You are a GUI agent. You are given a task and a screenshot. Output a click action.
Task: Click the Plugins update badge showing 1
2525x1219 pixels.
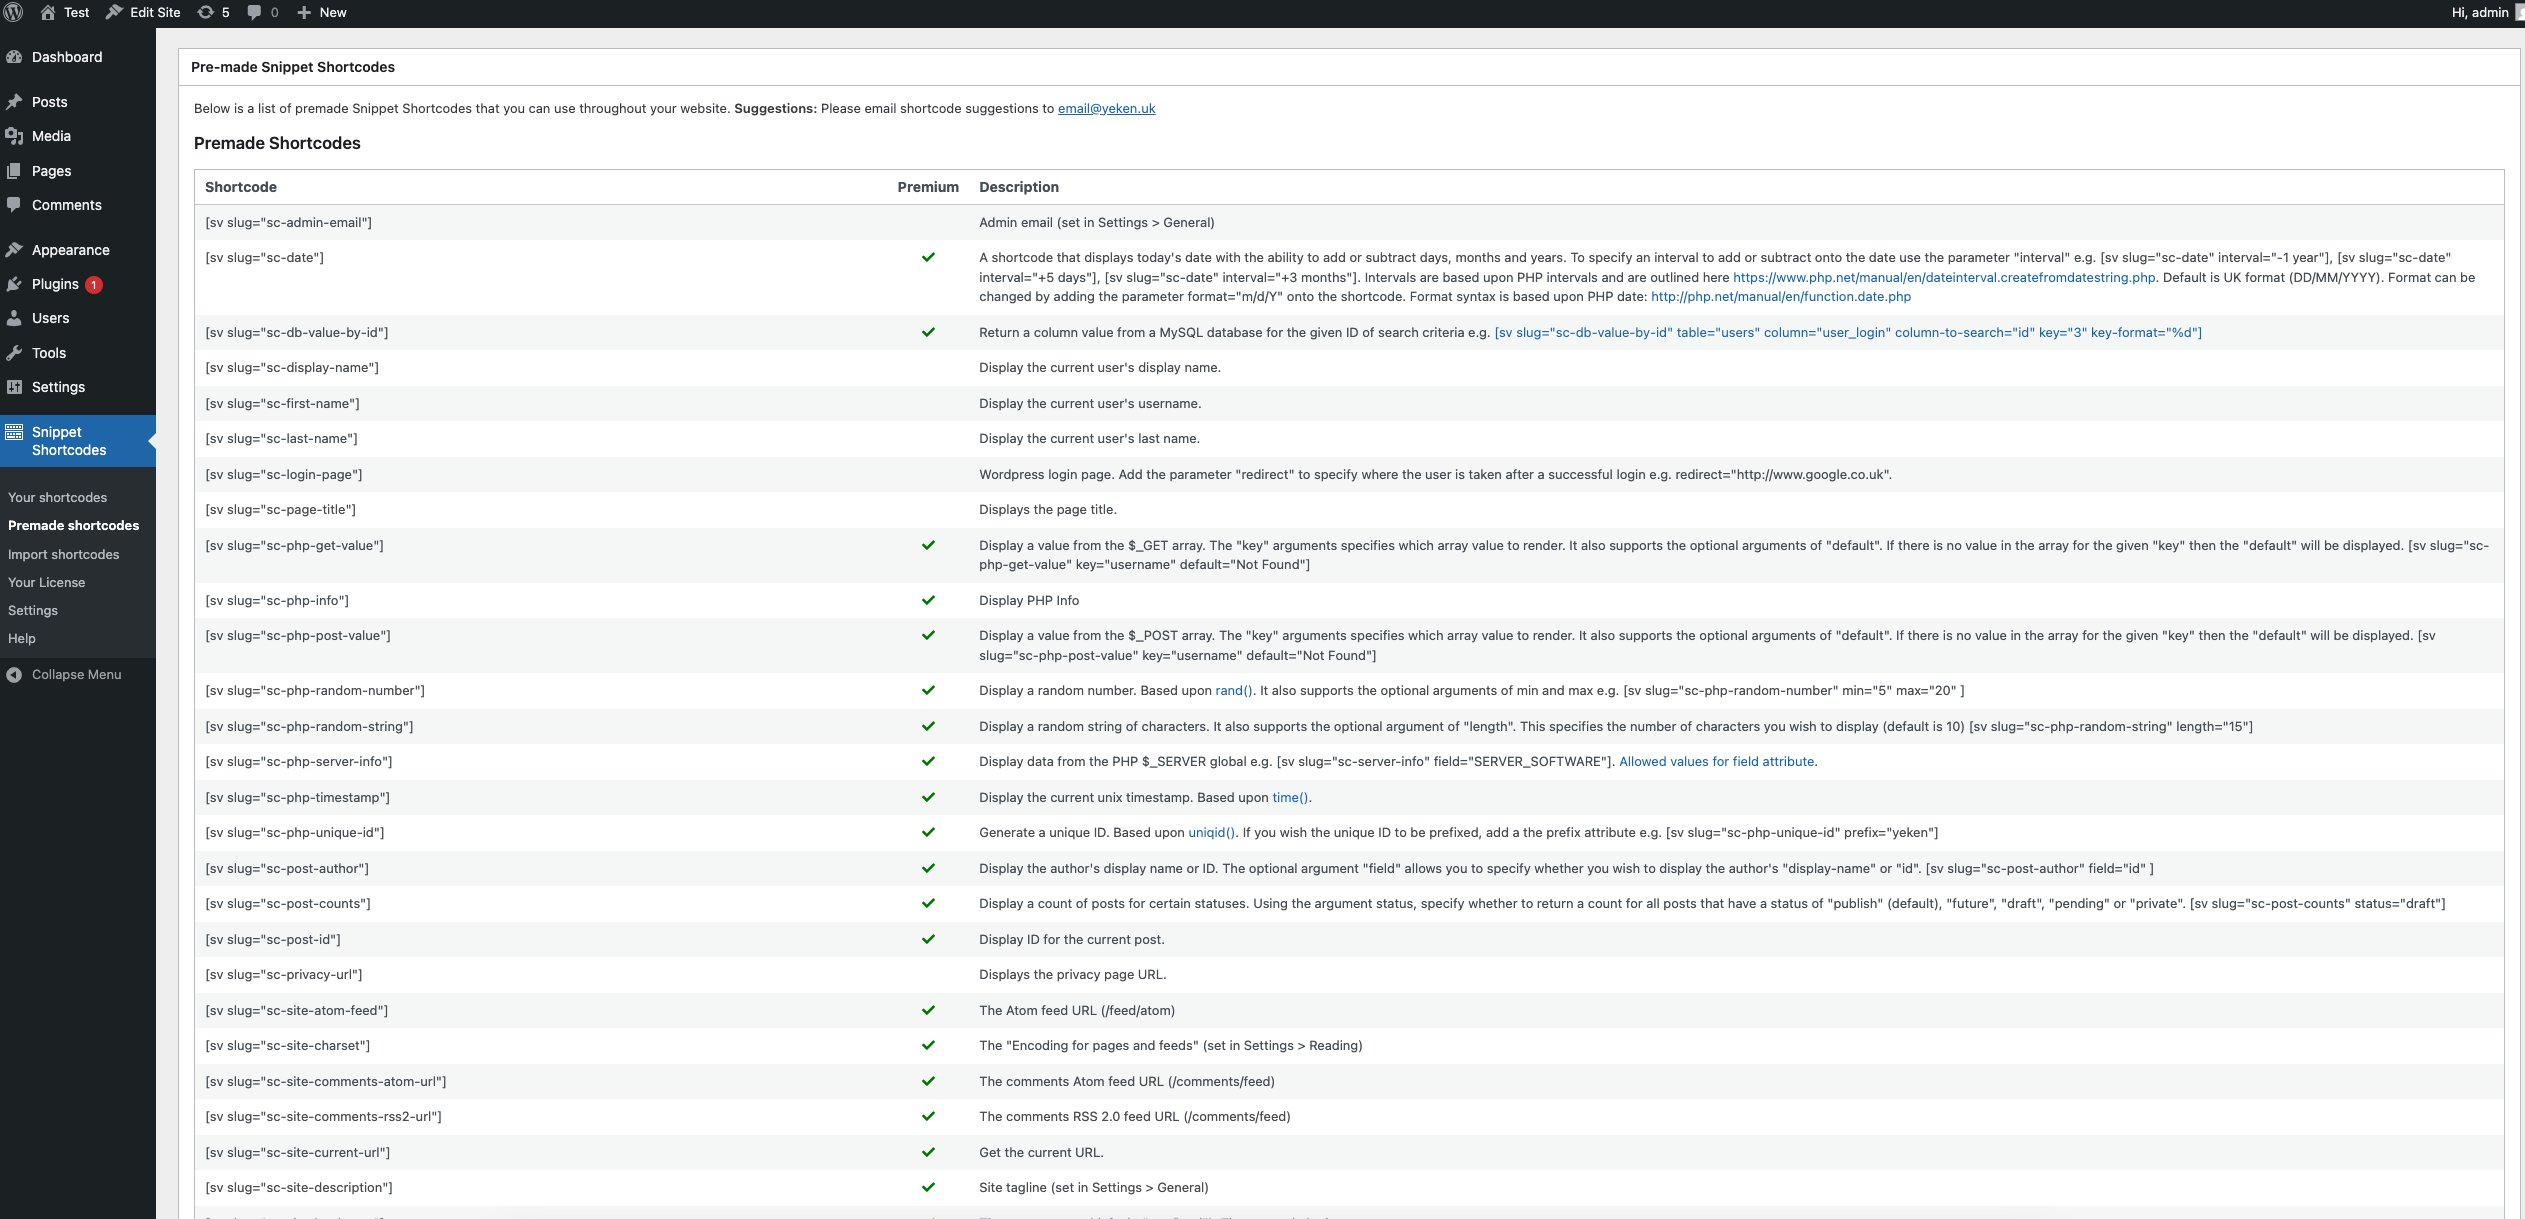[93, 285]
